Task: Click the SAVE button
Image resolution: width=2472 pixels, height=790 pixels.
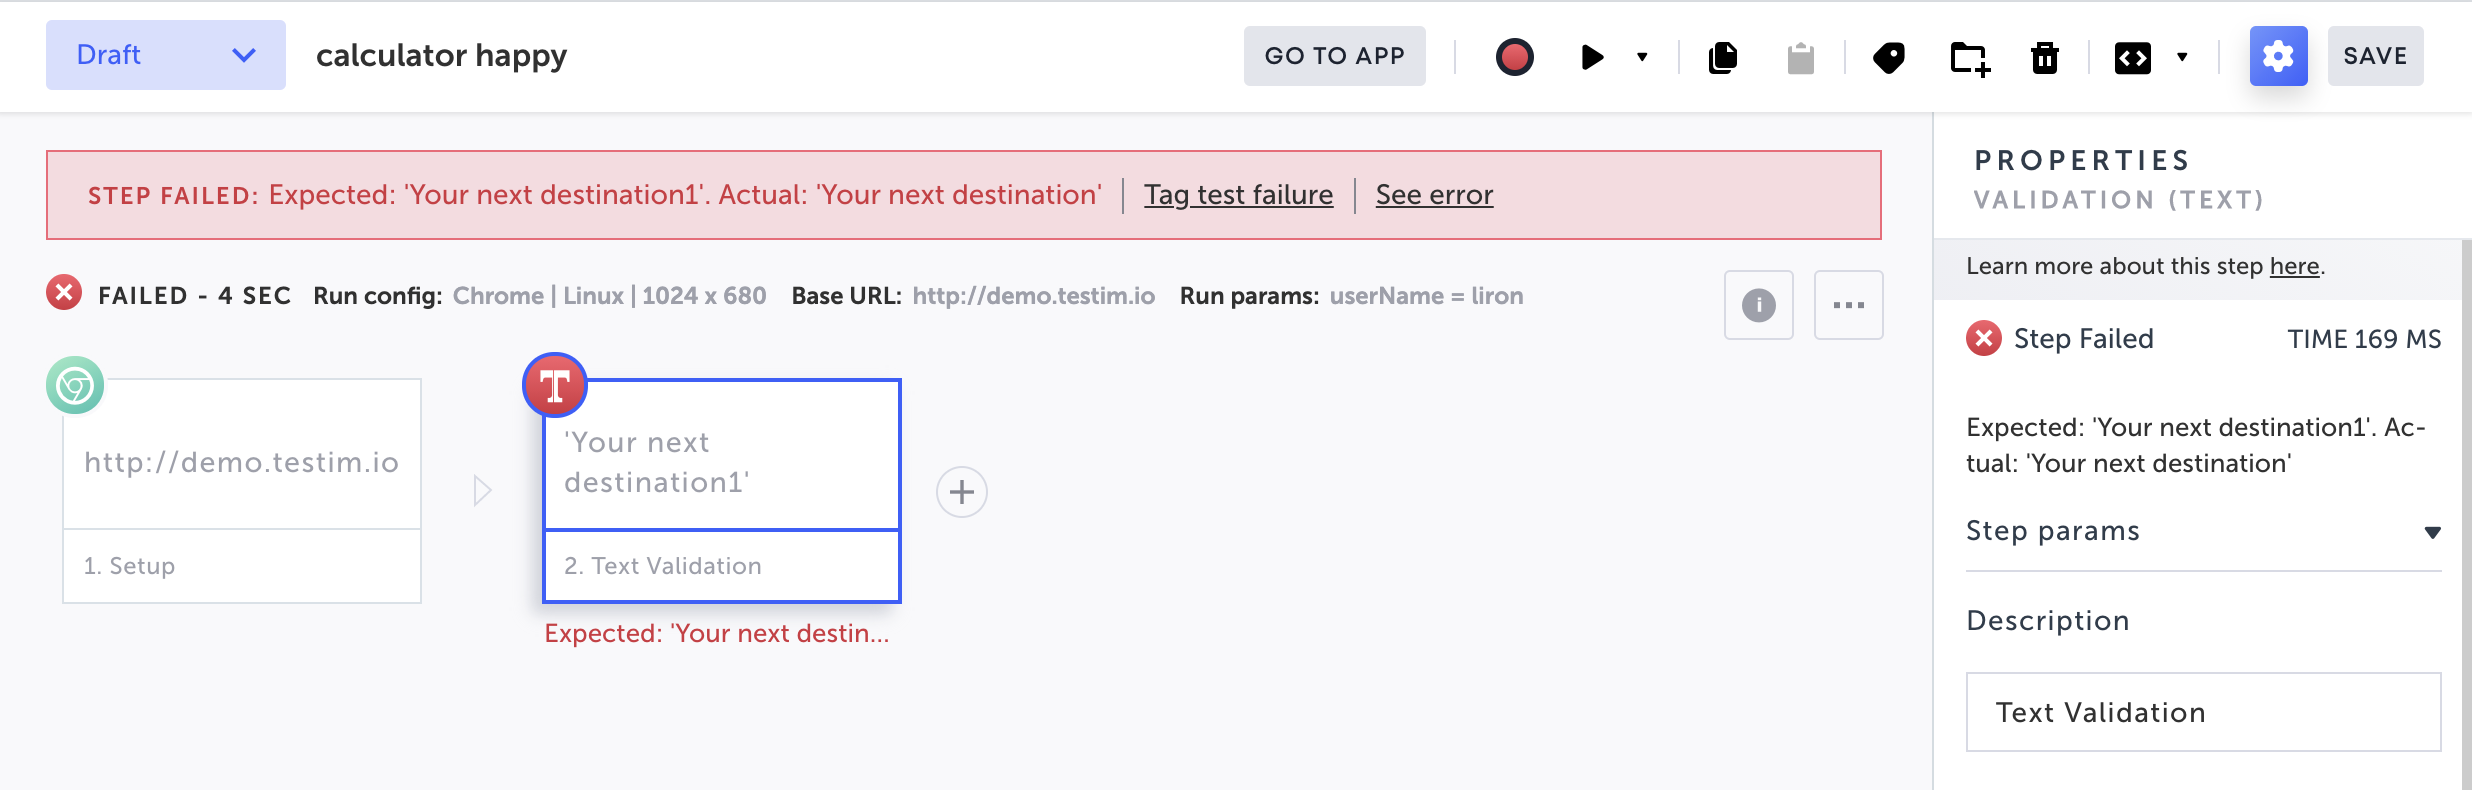Action: 2375,56
